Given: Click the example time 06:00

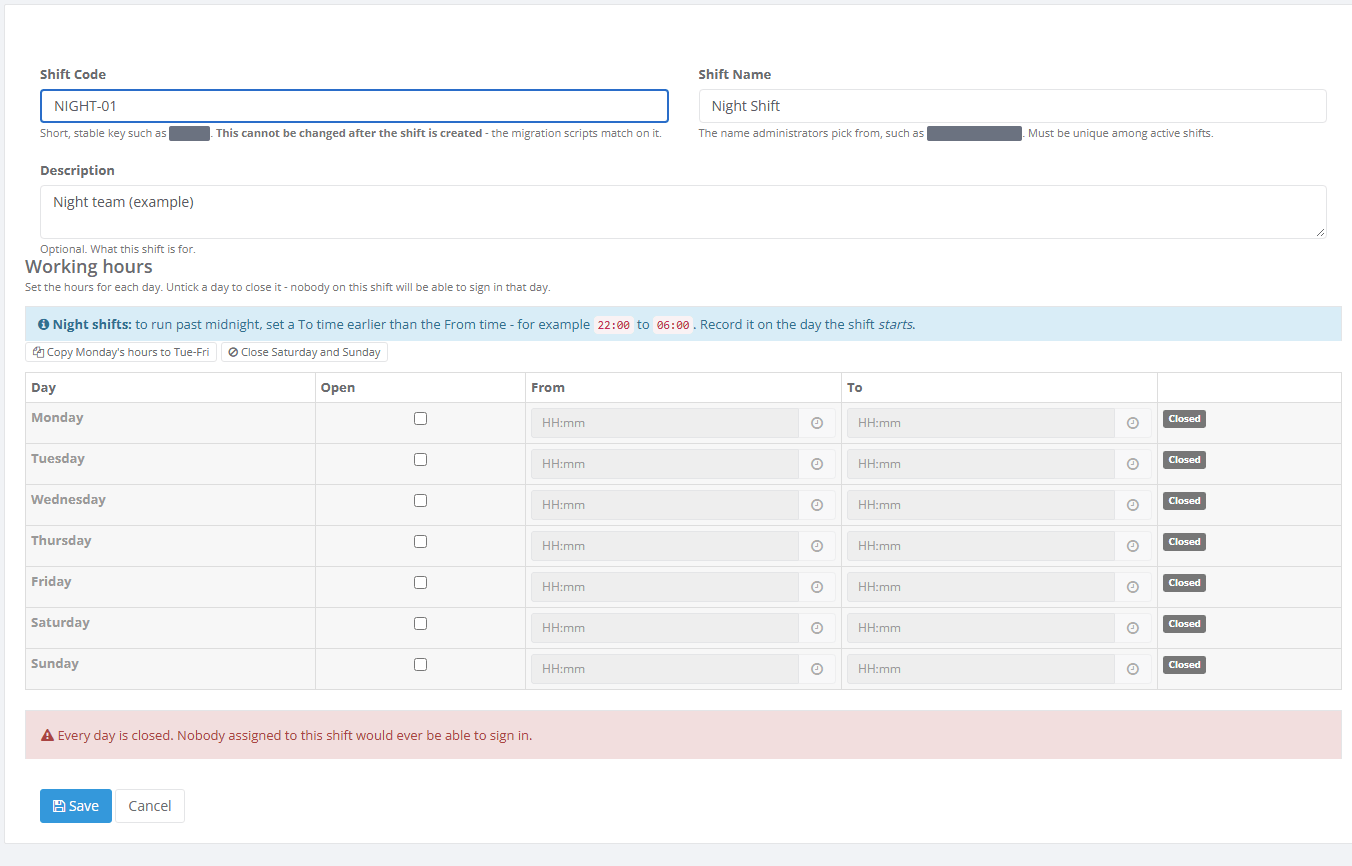Looking at the screenshot, I should (673, 325).
